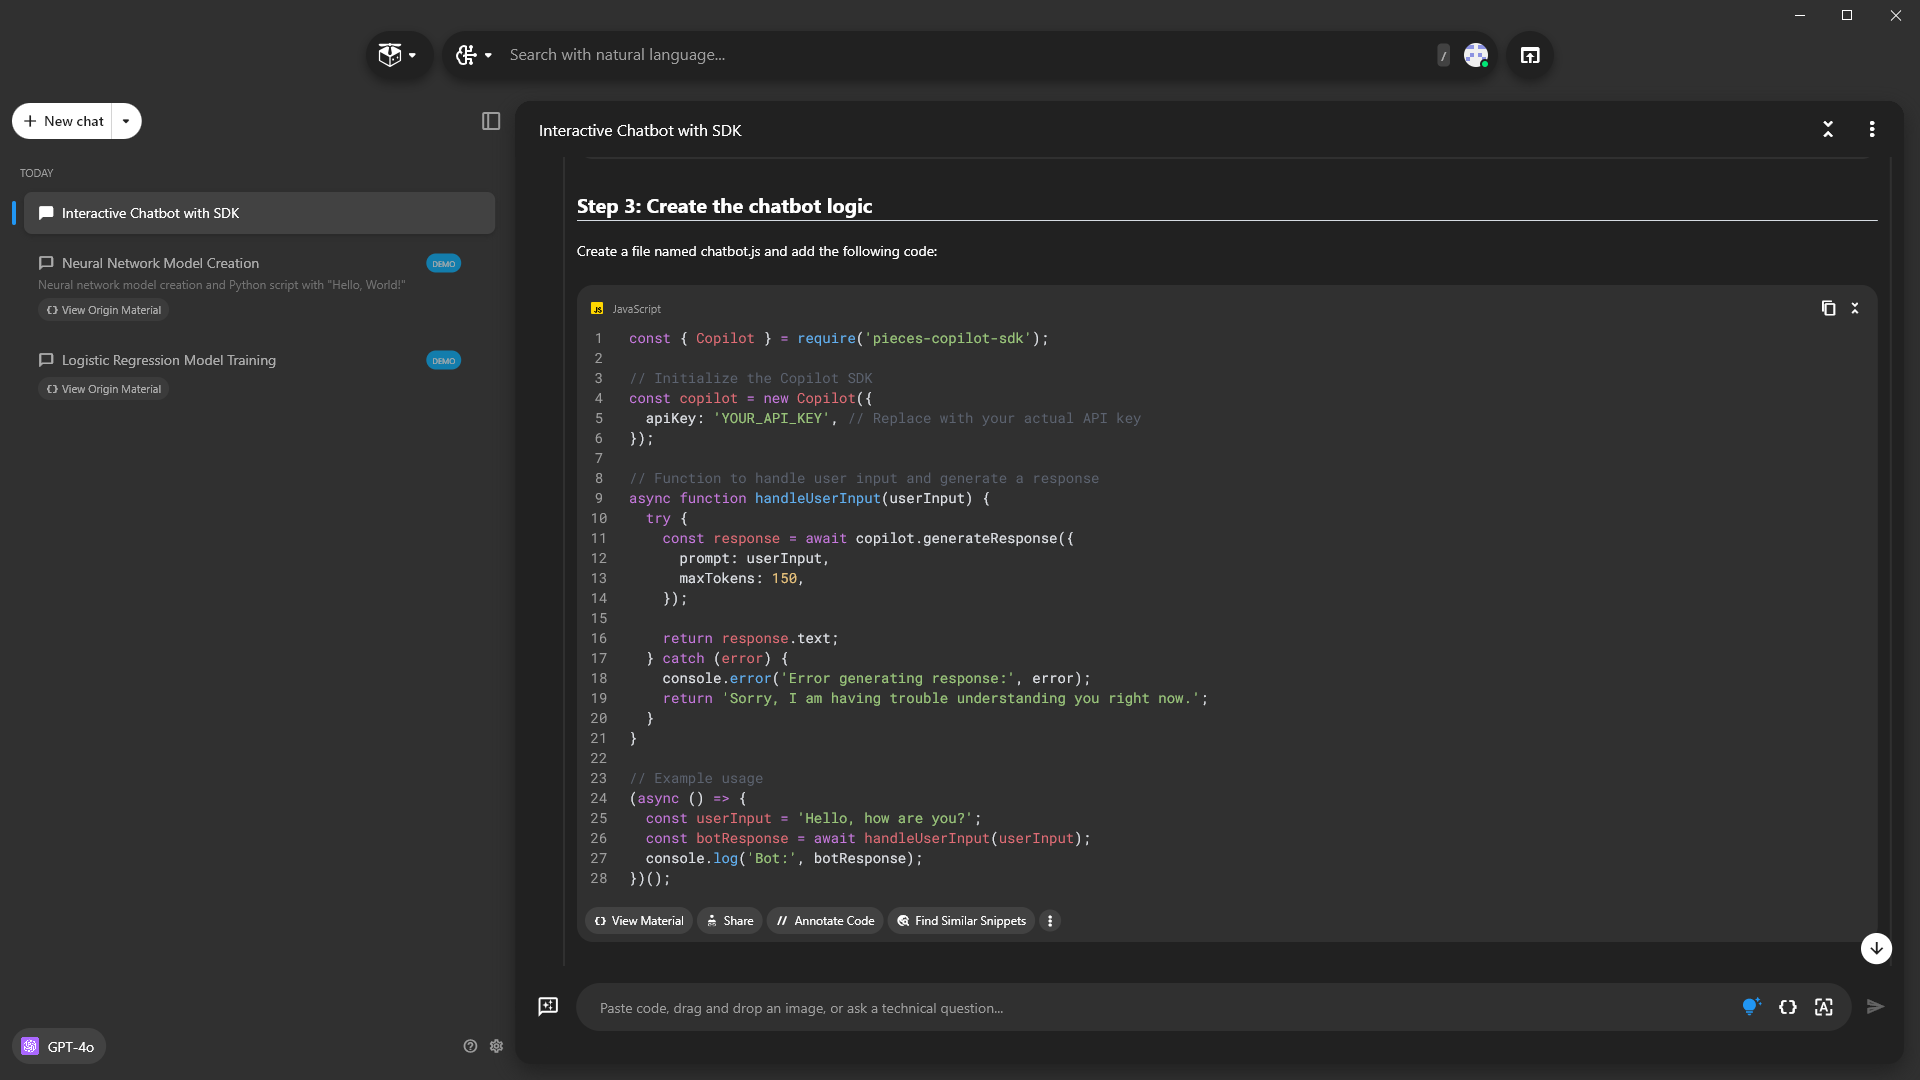Select Neural Network Model Creation chat
The height and width of the screenshot is (1080, 1920).
coord(160,263)
